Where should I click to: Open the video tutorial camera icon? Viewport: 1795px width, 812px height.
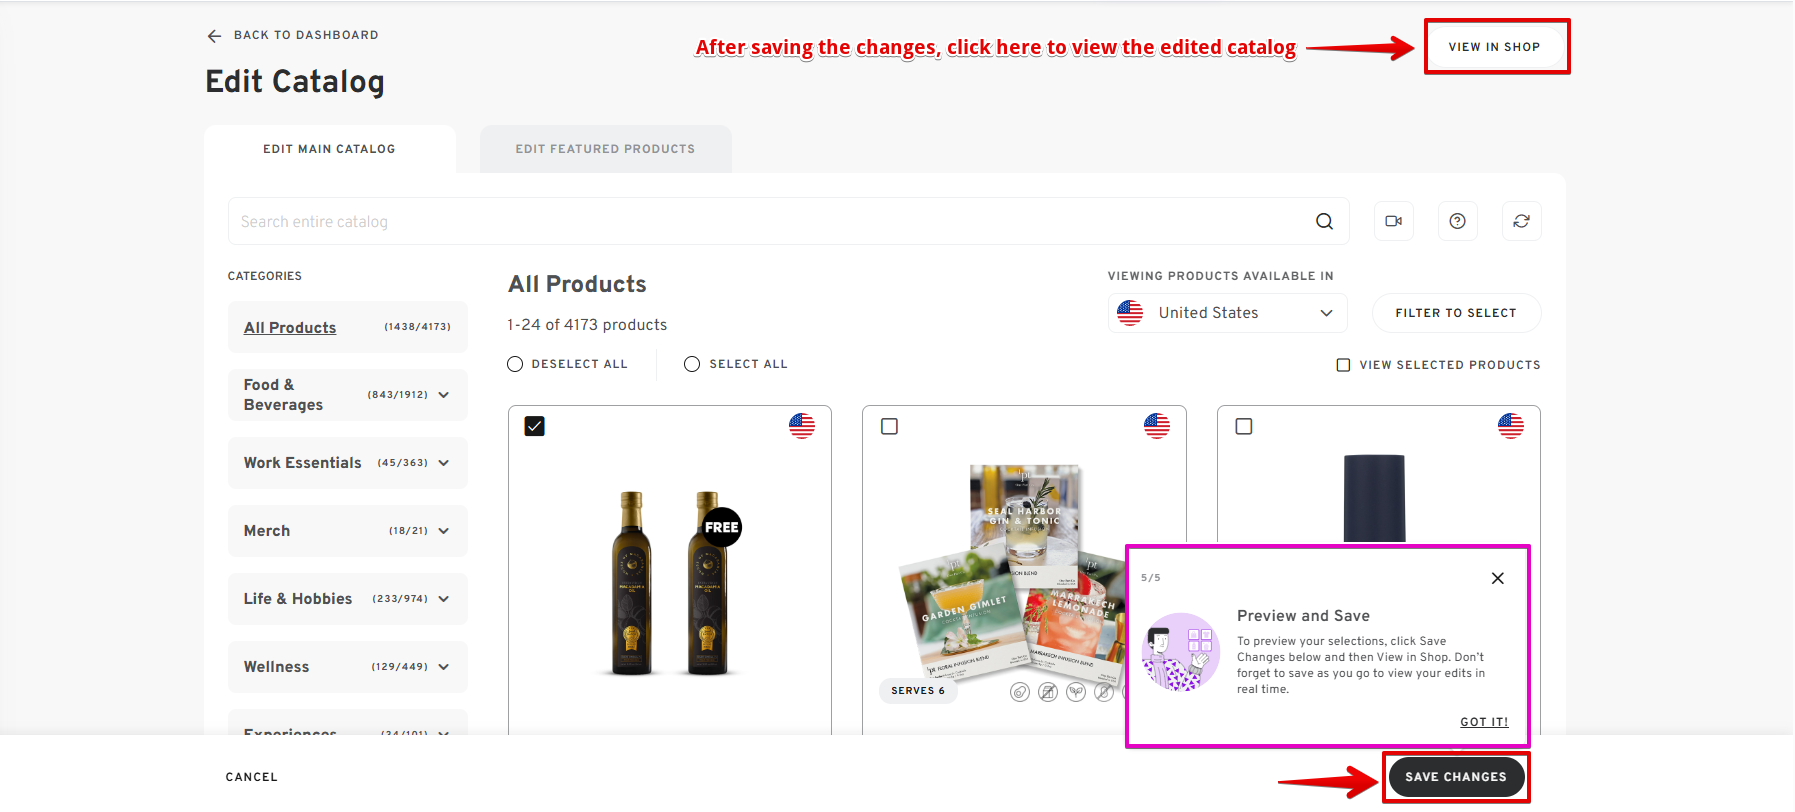(x=1393, y=221)
